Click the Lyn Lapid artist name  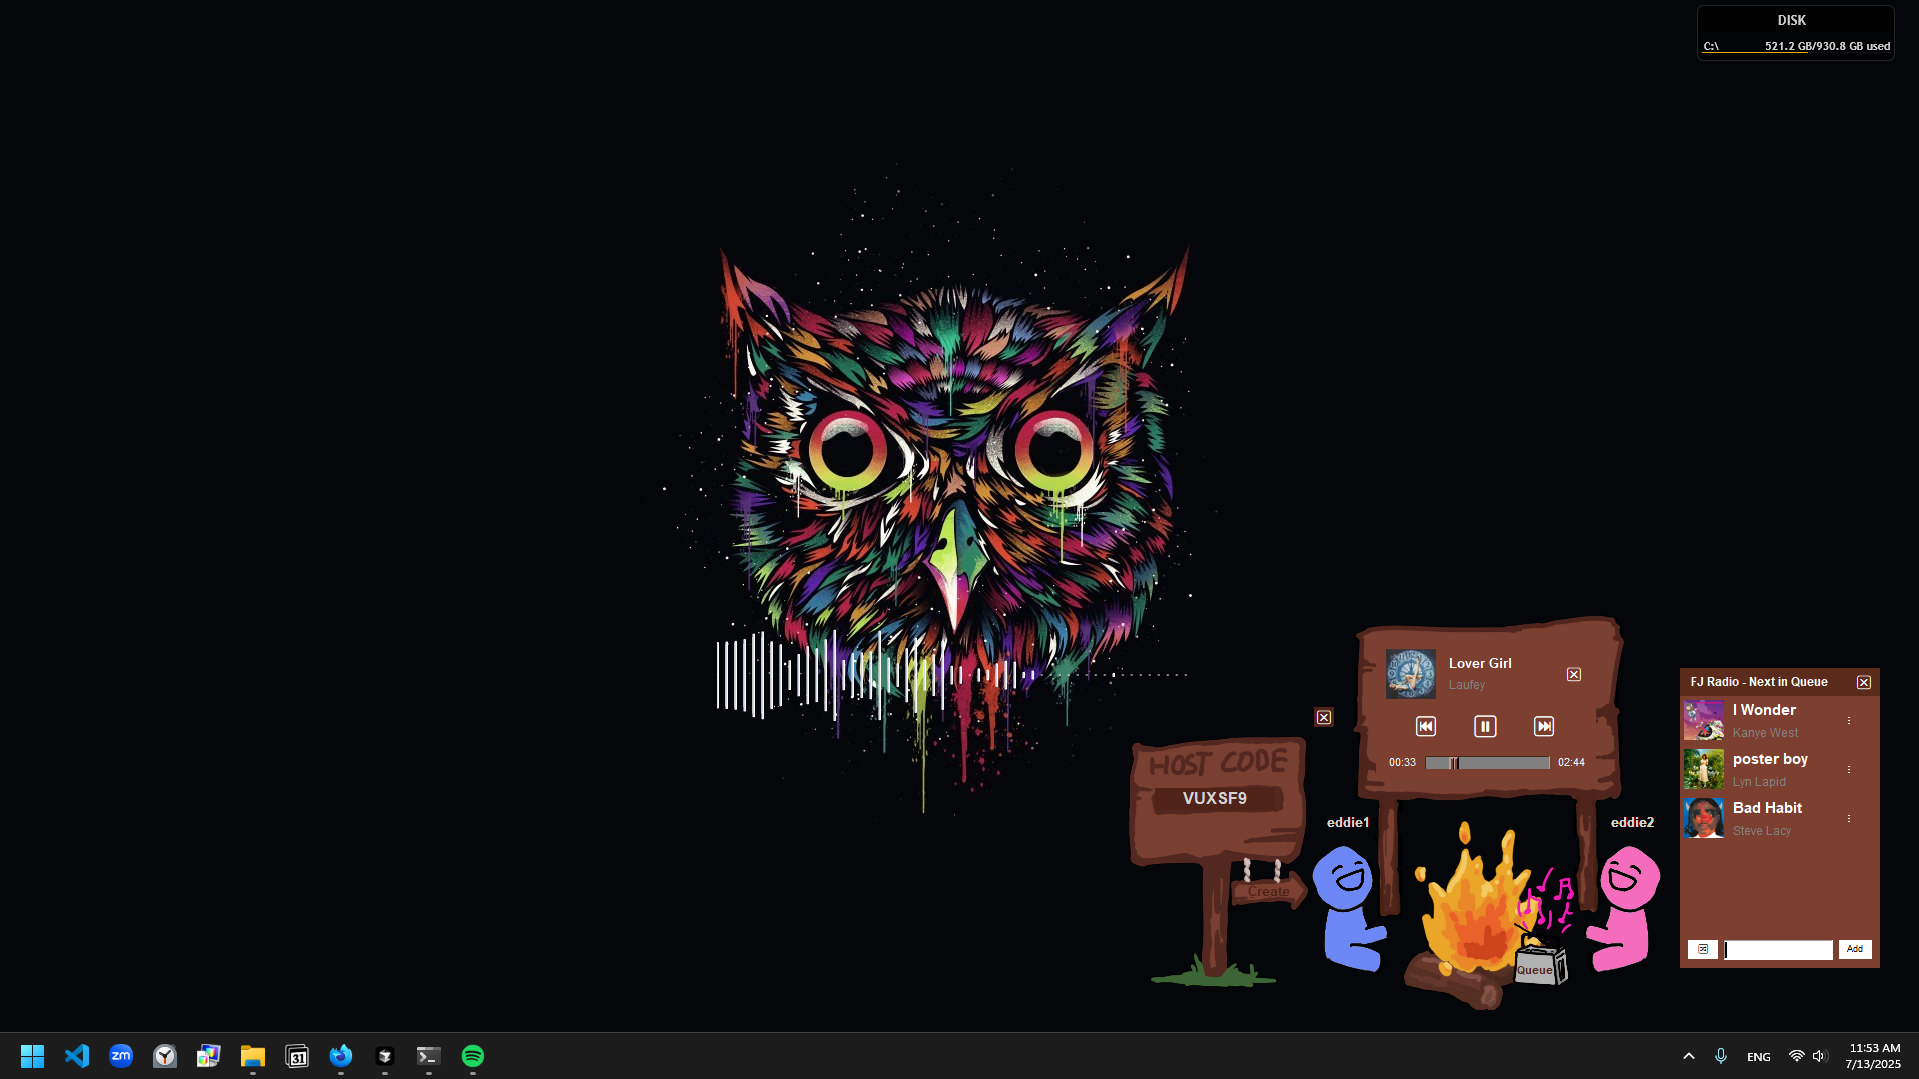pyautogui.click(x=1759, y=782)
